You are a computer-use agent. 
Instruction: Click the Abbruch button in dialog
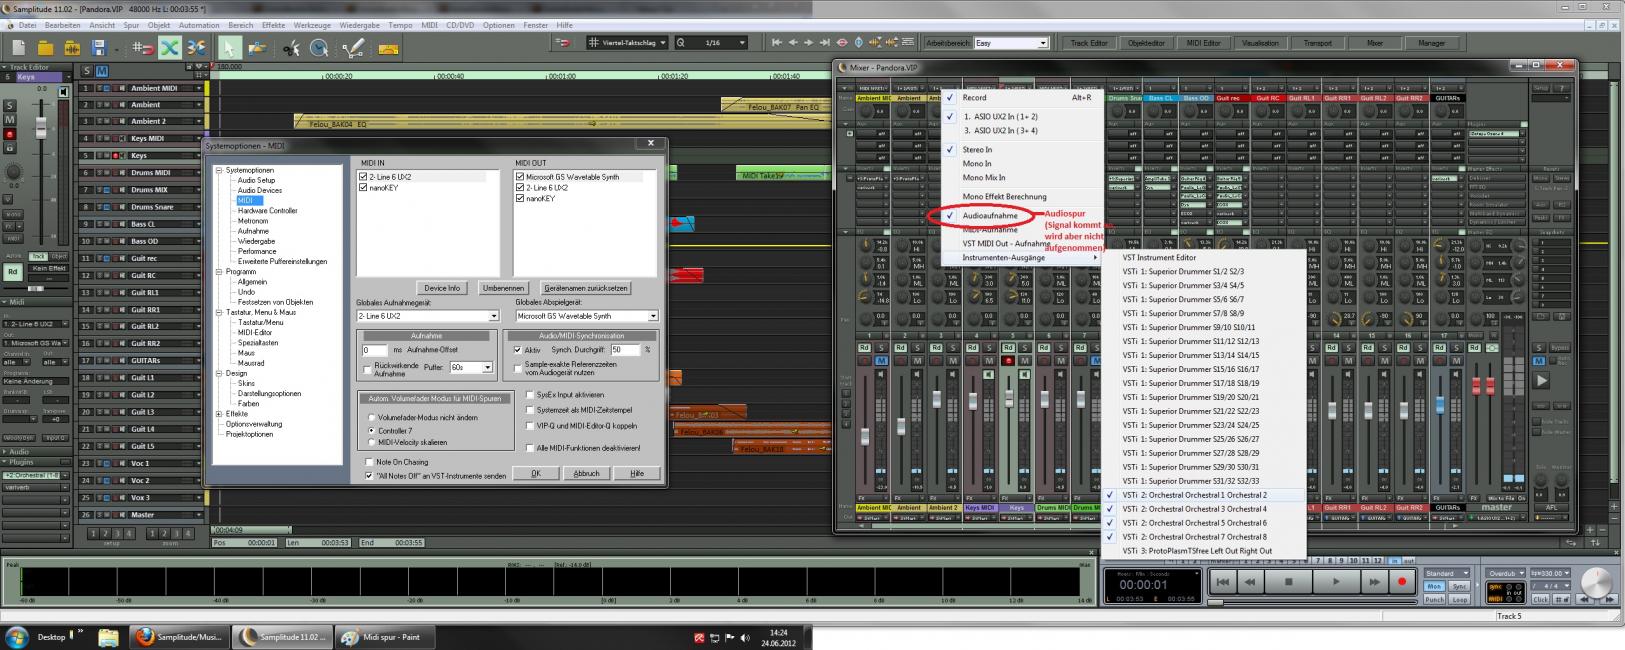pos(586,473)
